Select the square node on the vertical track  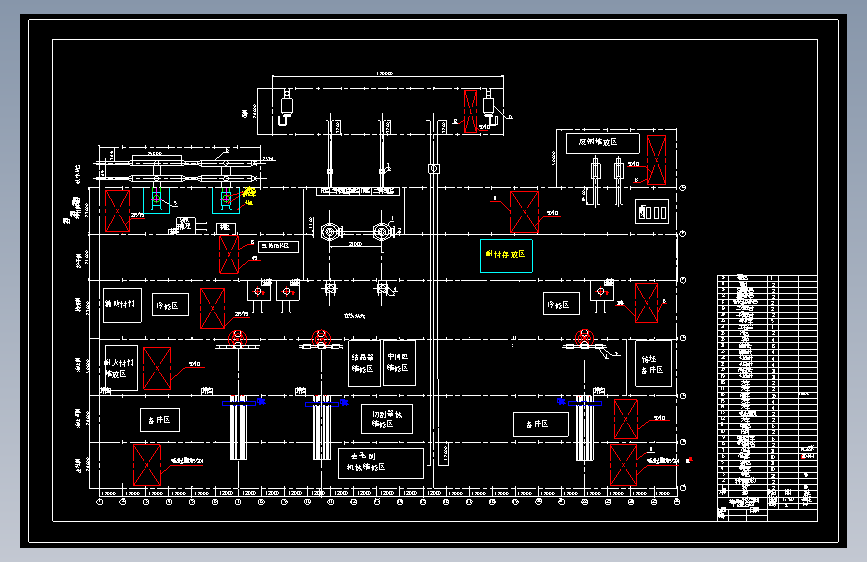[x=434, y=168]
